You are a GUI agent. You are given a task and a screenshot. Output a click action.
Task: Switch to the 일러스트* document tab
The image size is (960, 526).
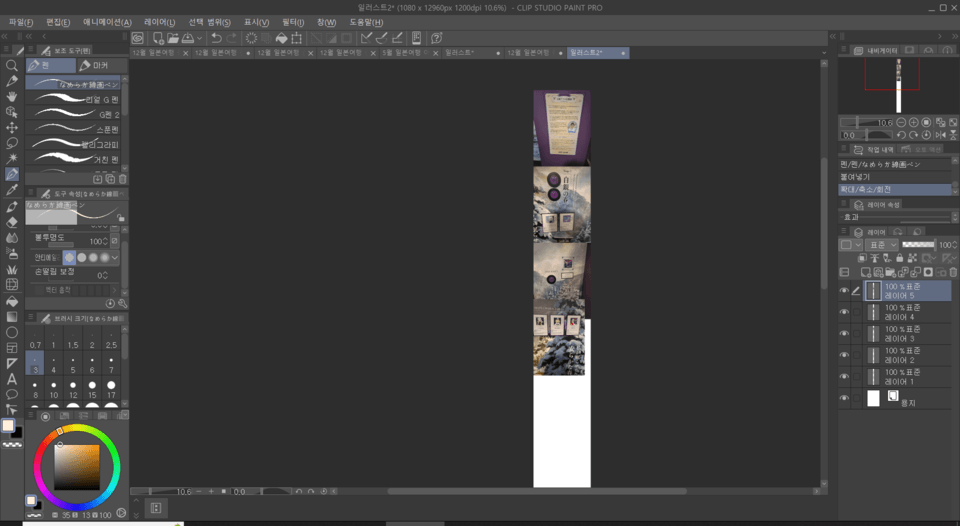click(471, 53)
